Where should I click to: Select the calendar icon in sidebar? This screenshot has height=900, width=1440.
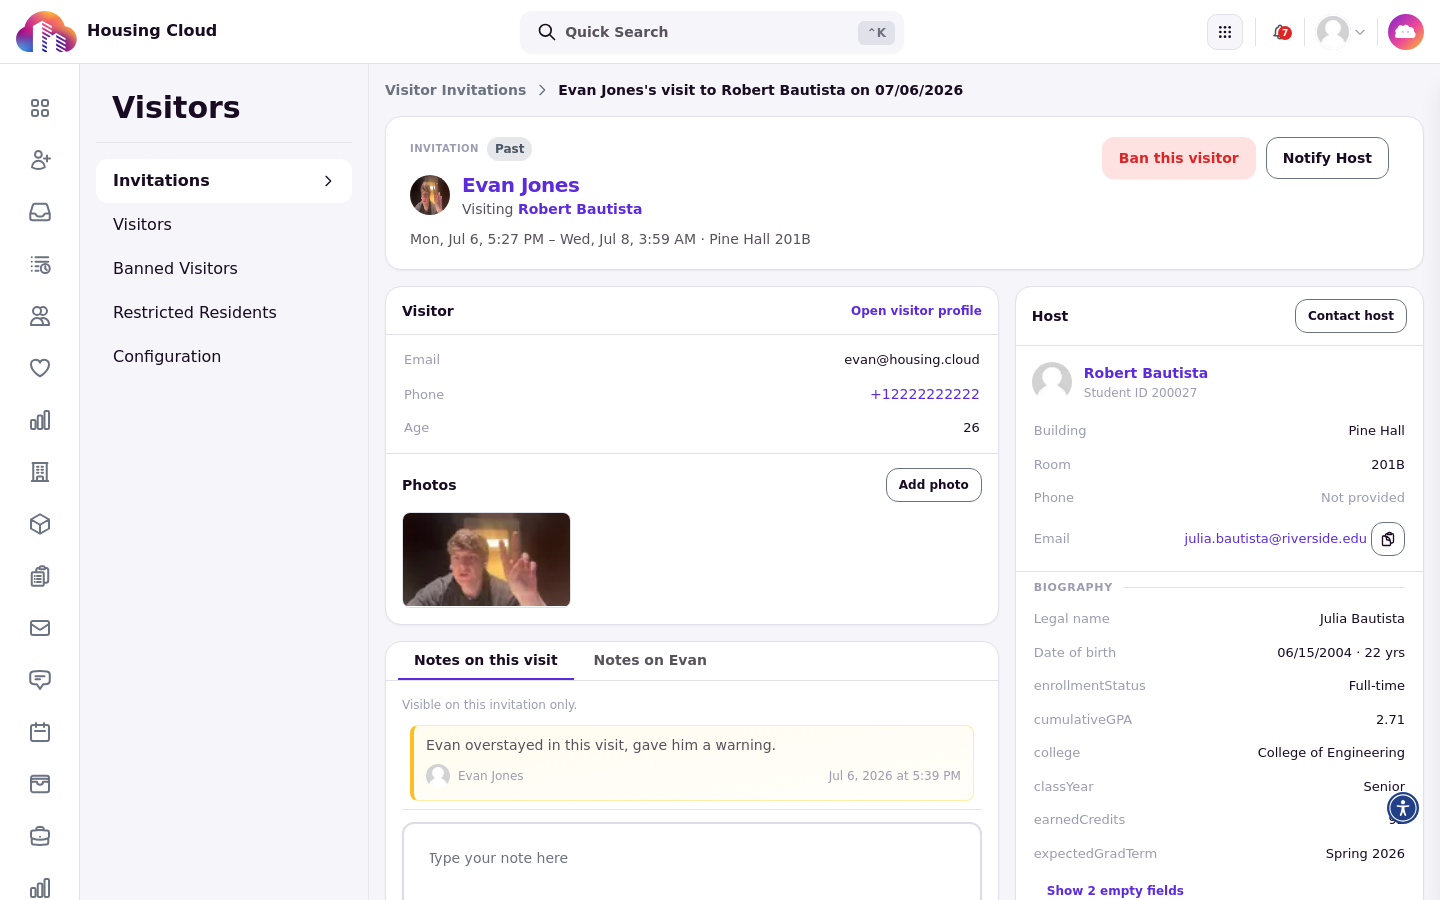pyautogui.click(x=40, y=732)
